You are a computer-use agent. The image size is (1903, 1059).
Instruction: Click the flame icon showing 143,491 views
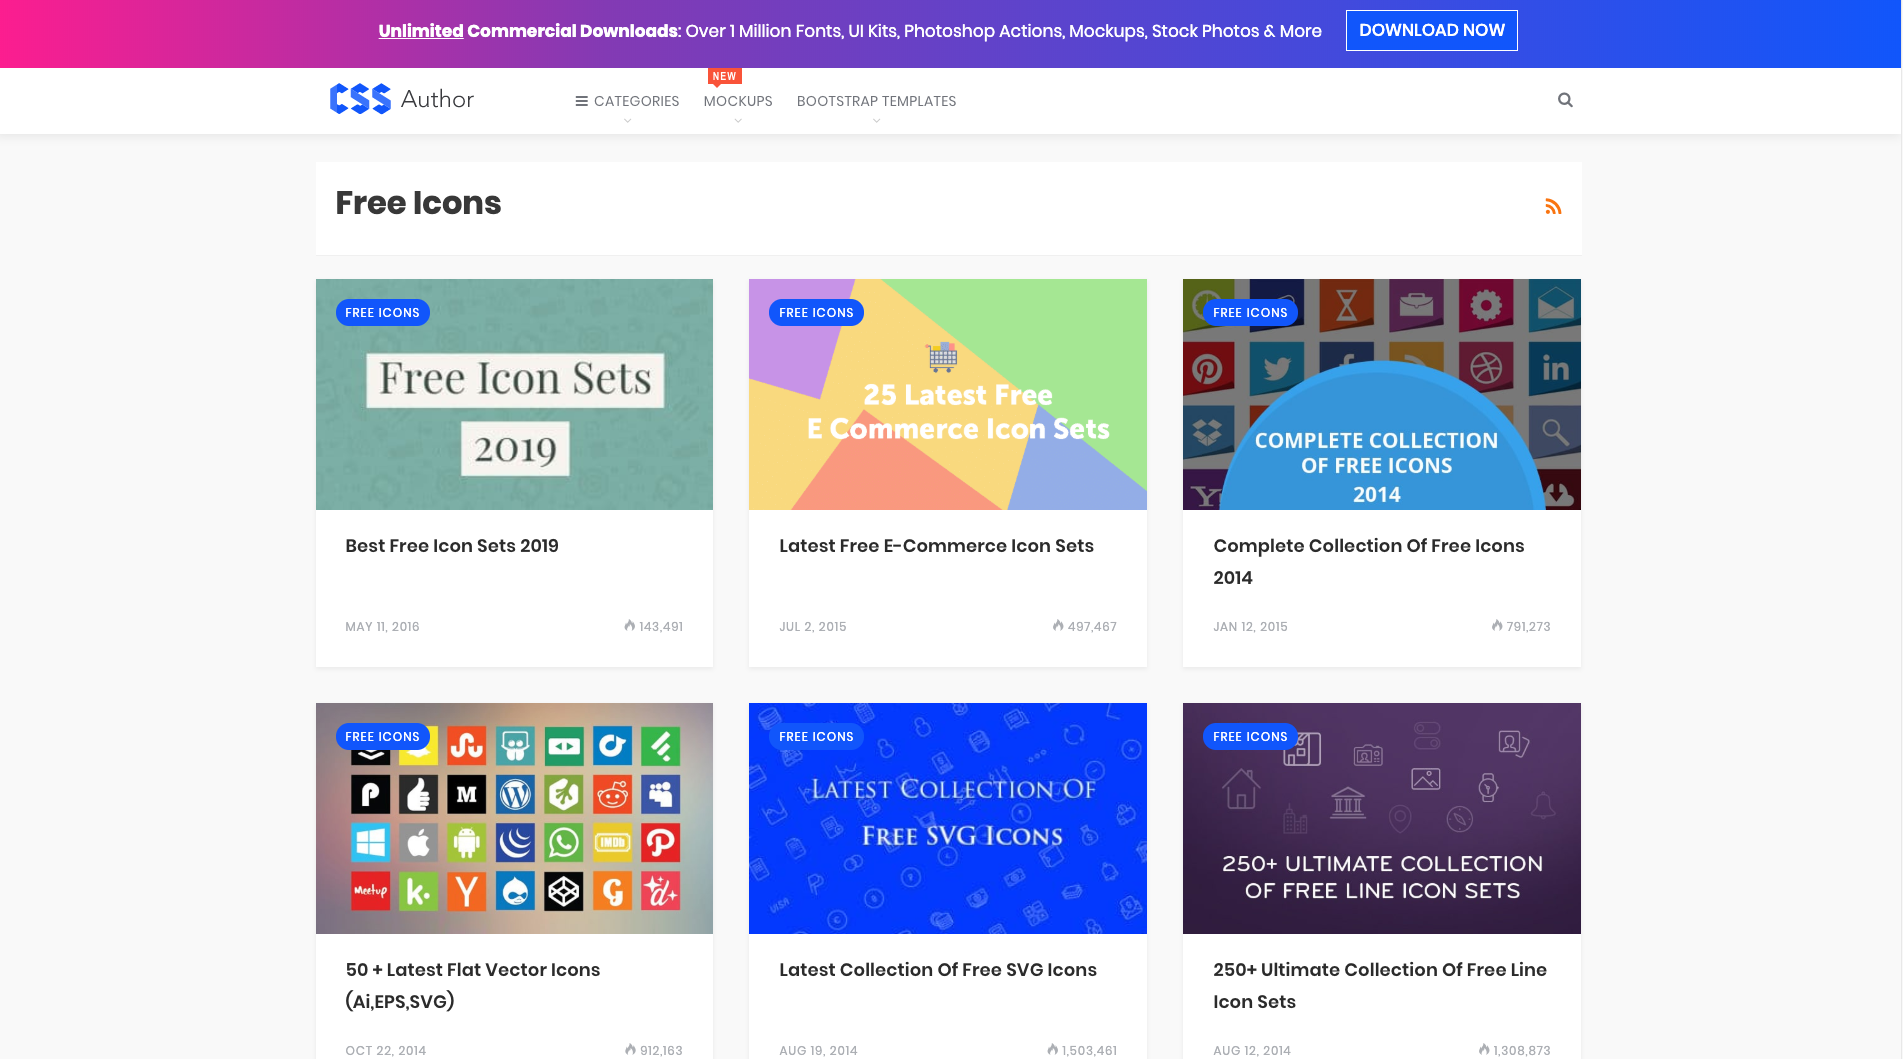click(628, 627)
